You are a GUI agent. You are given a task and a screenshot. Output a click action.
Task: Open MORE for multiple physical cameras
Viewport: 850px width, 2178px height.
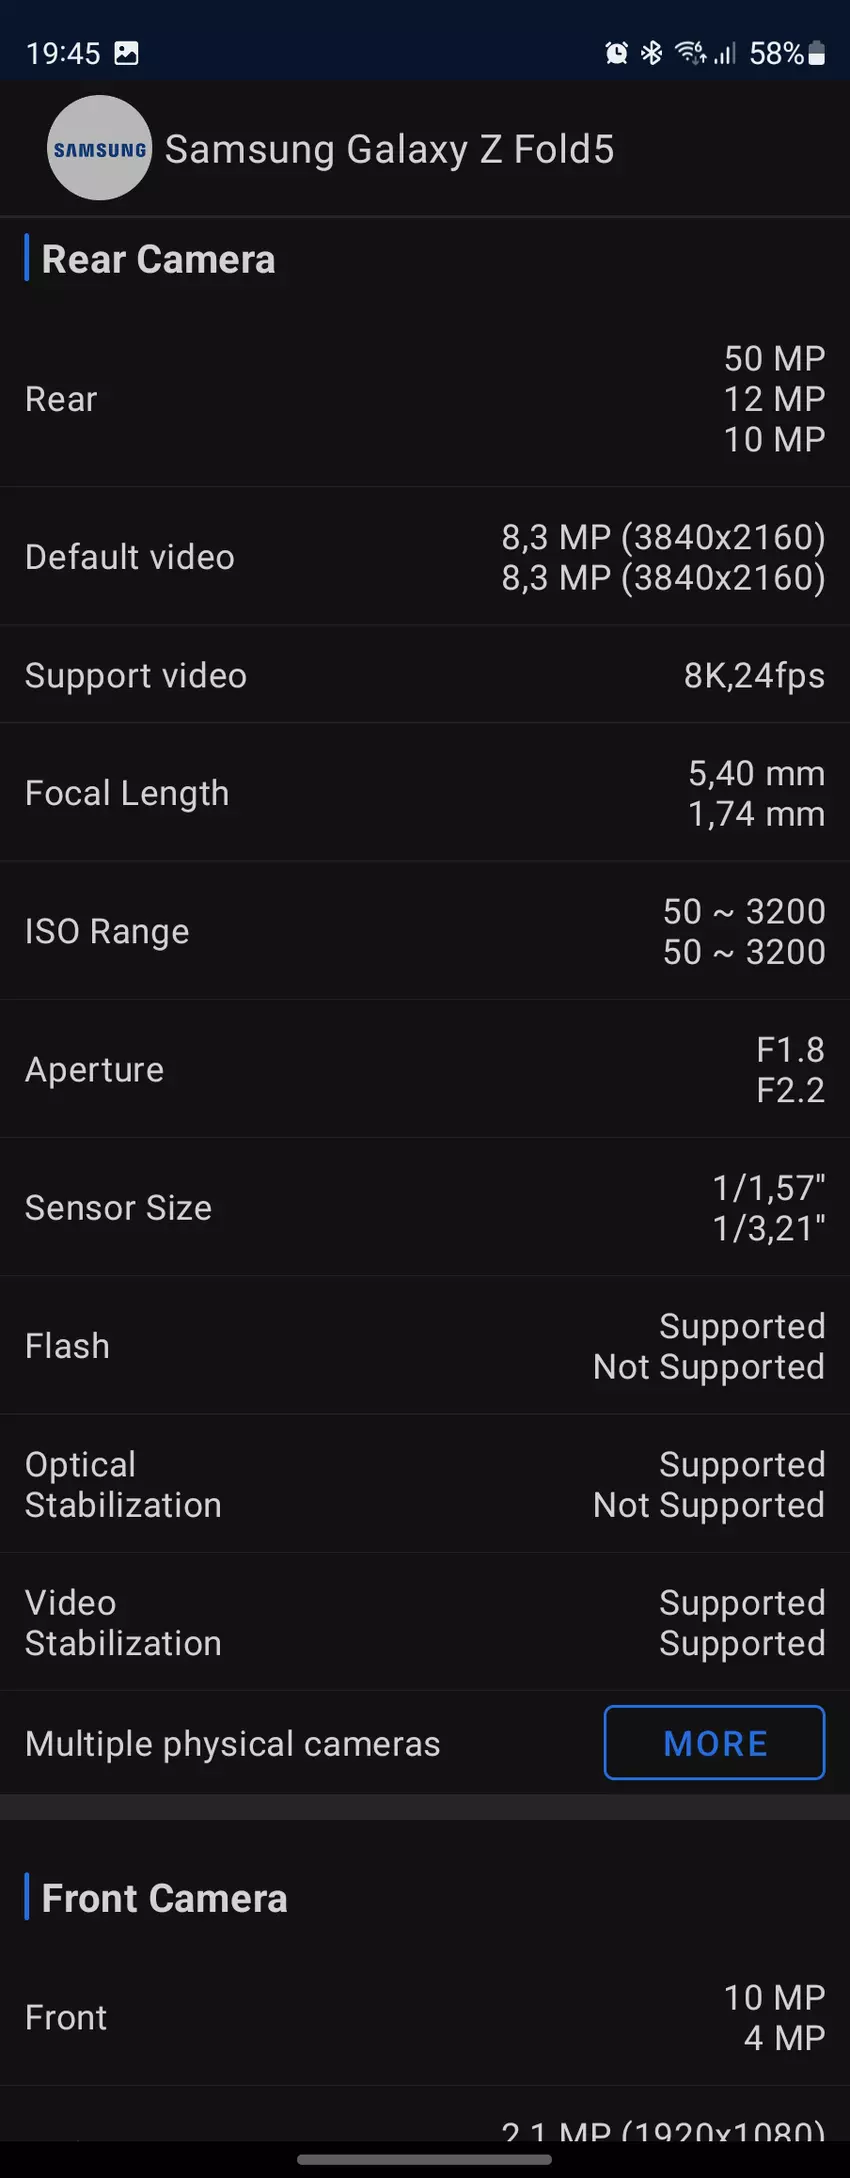[714, 1743]
